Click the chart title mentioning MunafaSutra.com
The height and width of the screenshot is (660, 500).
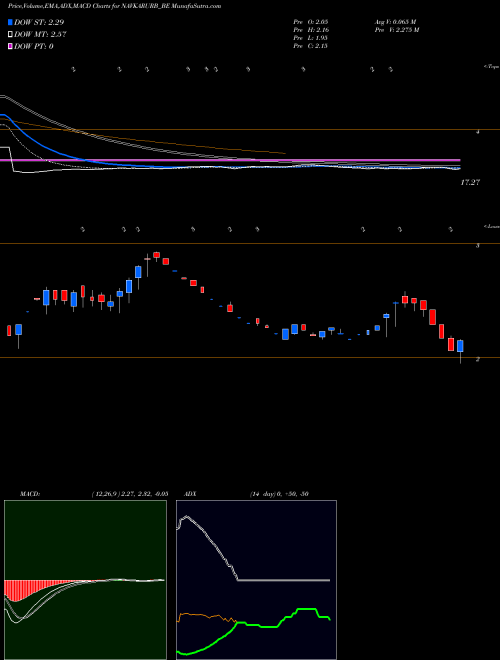(114, 6)
